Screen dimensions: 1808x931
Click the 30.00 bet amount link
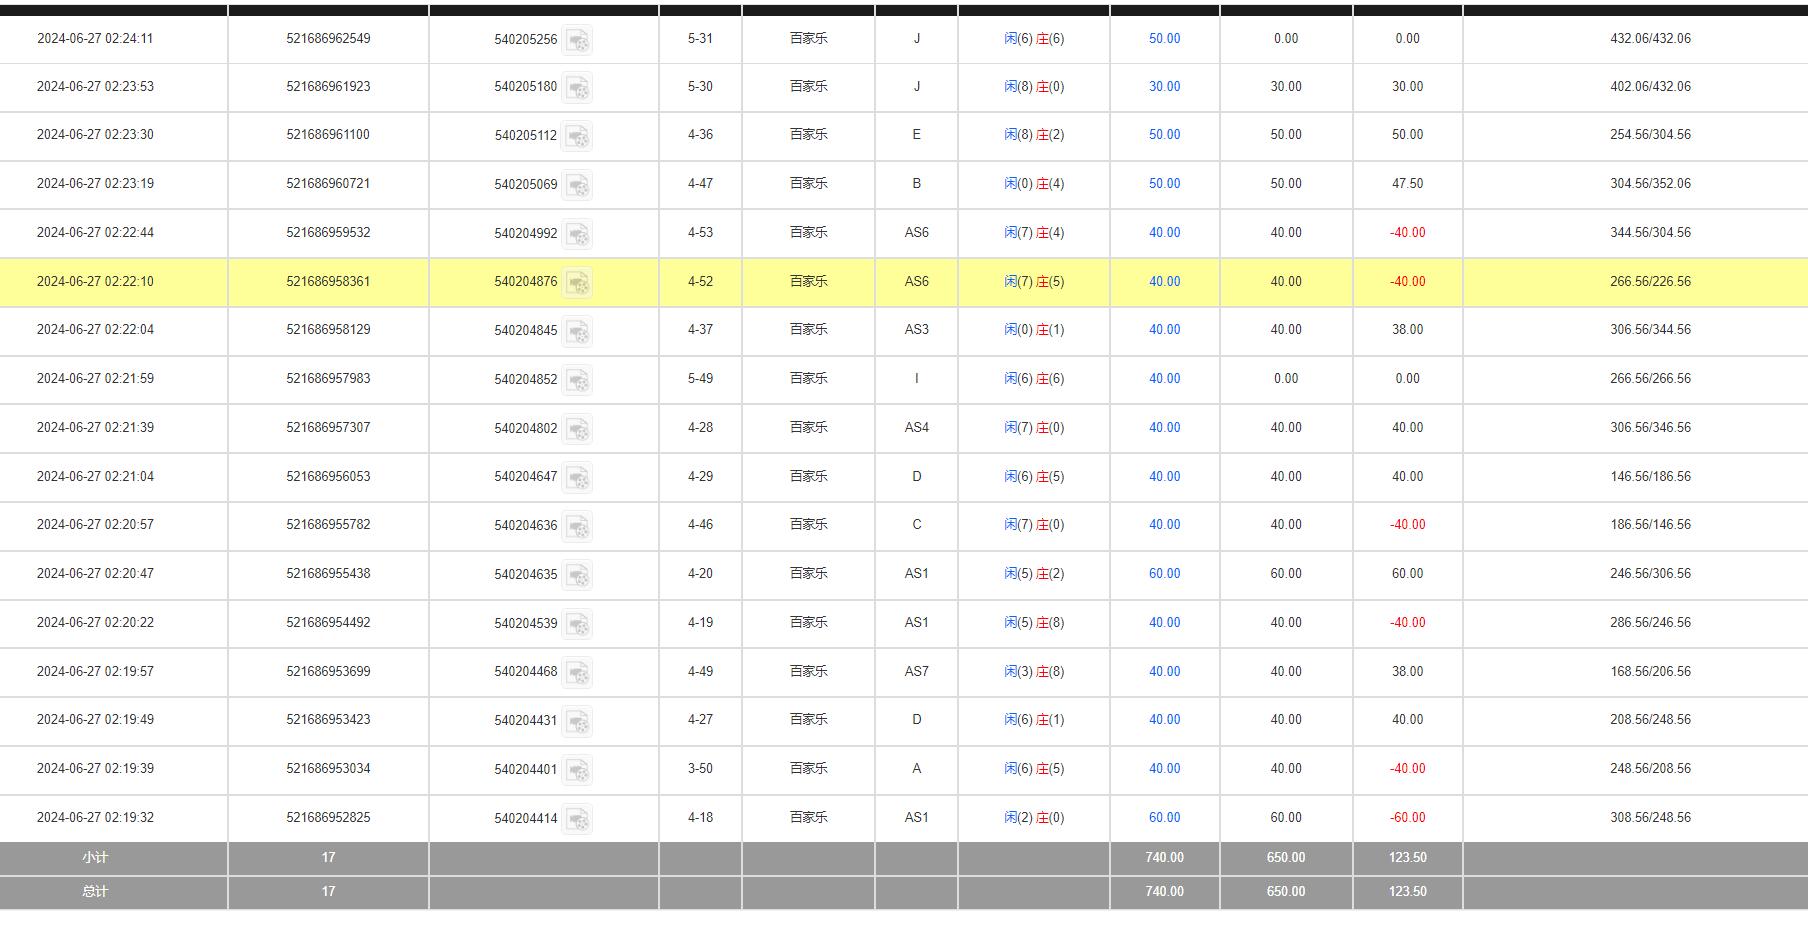pos(1164,87)
